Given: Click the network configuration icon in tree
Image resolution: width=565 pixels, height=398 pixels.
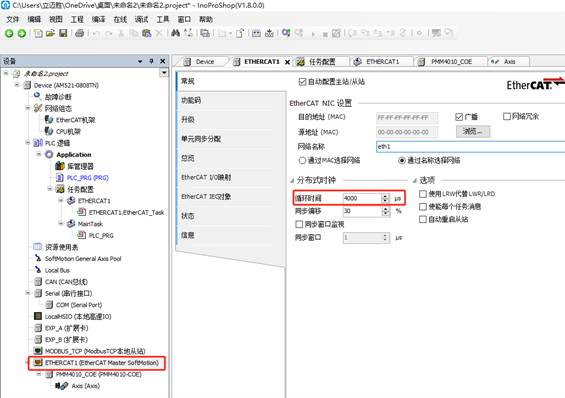Looking at the screenshot, I should [x=38, y=108].
